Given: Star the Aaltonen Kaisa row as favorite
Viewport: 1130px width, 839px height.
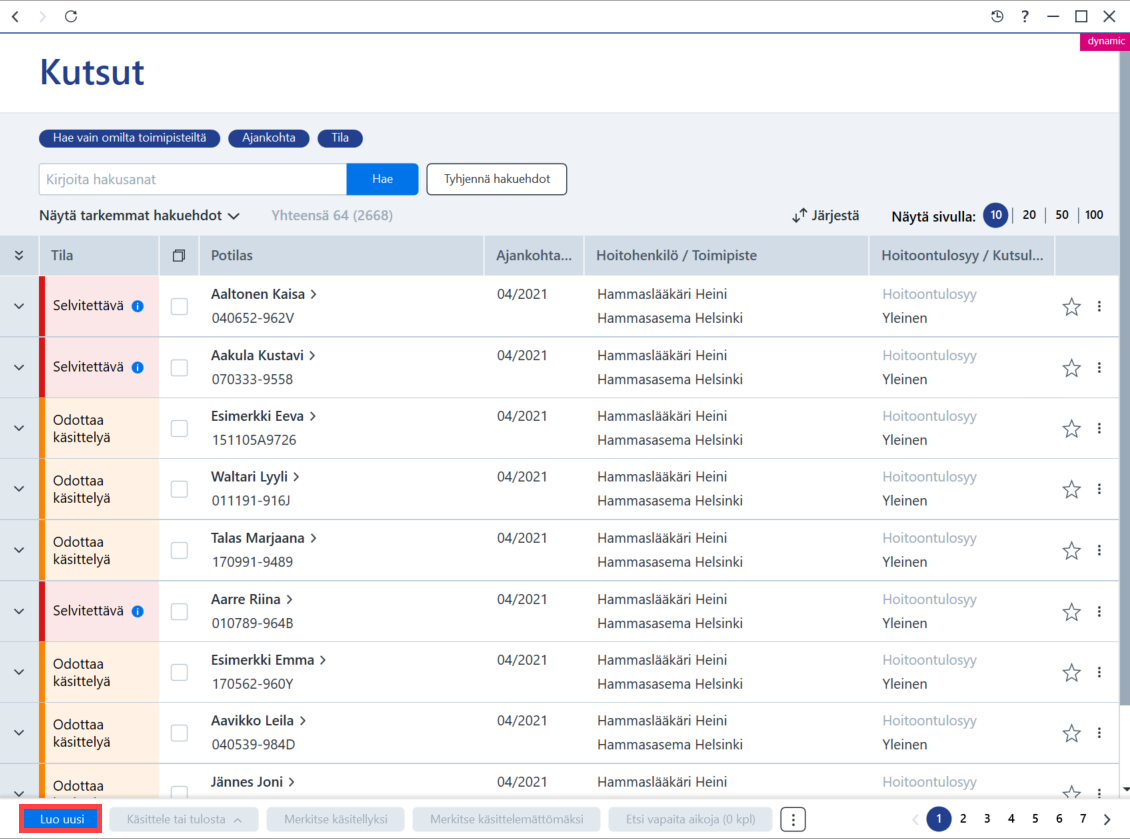Looking at the screenshot, I should [1072, 306].
